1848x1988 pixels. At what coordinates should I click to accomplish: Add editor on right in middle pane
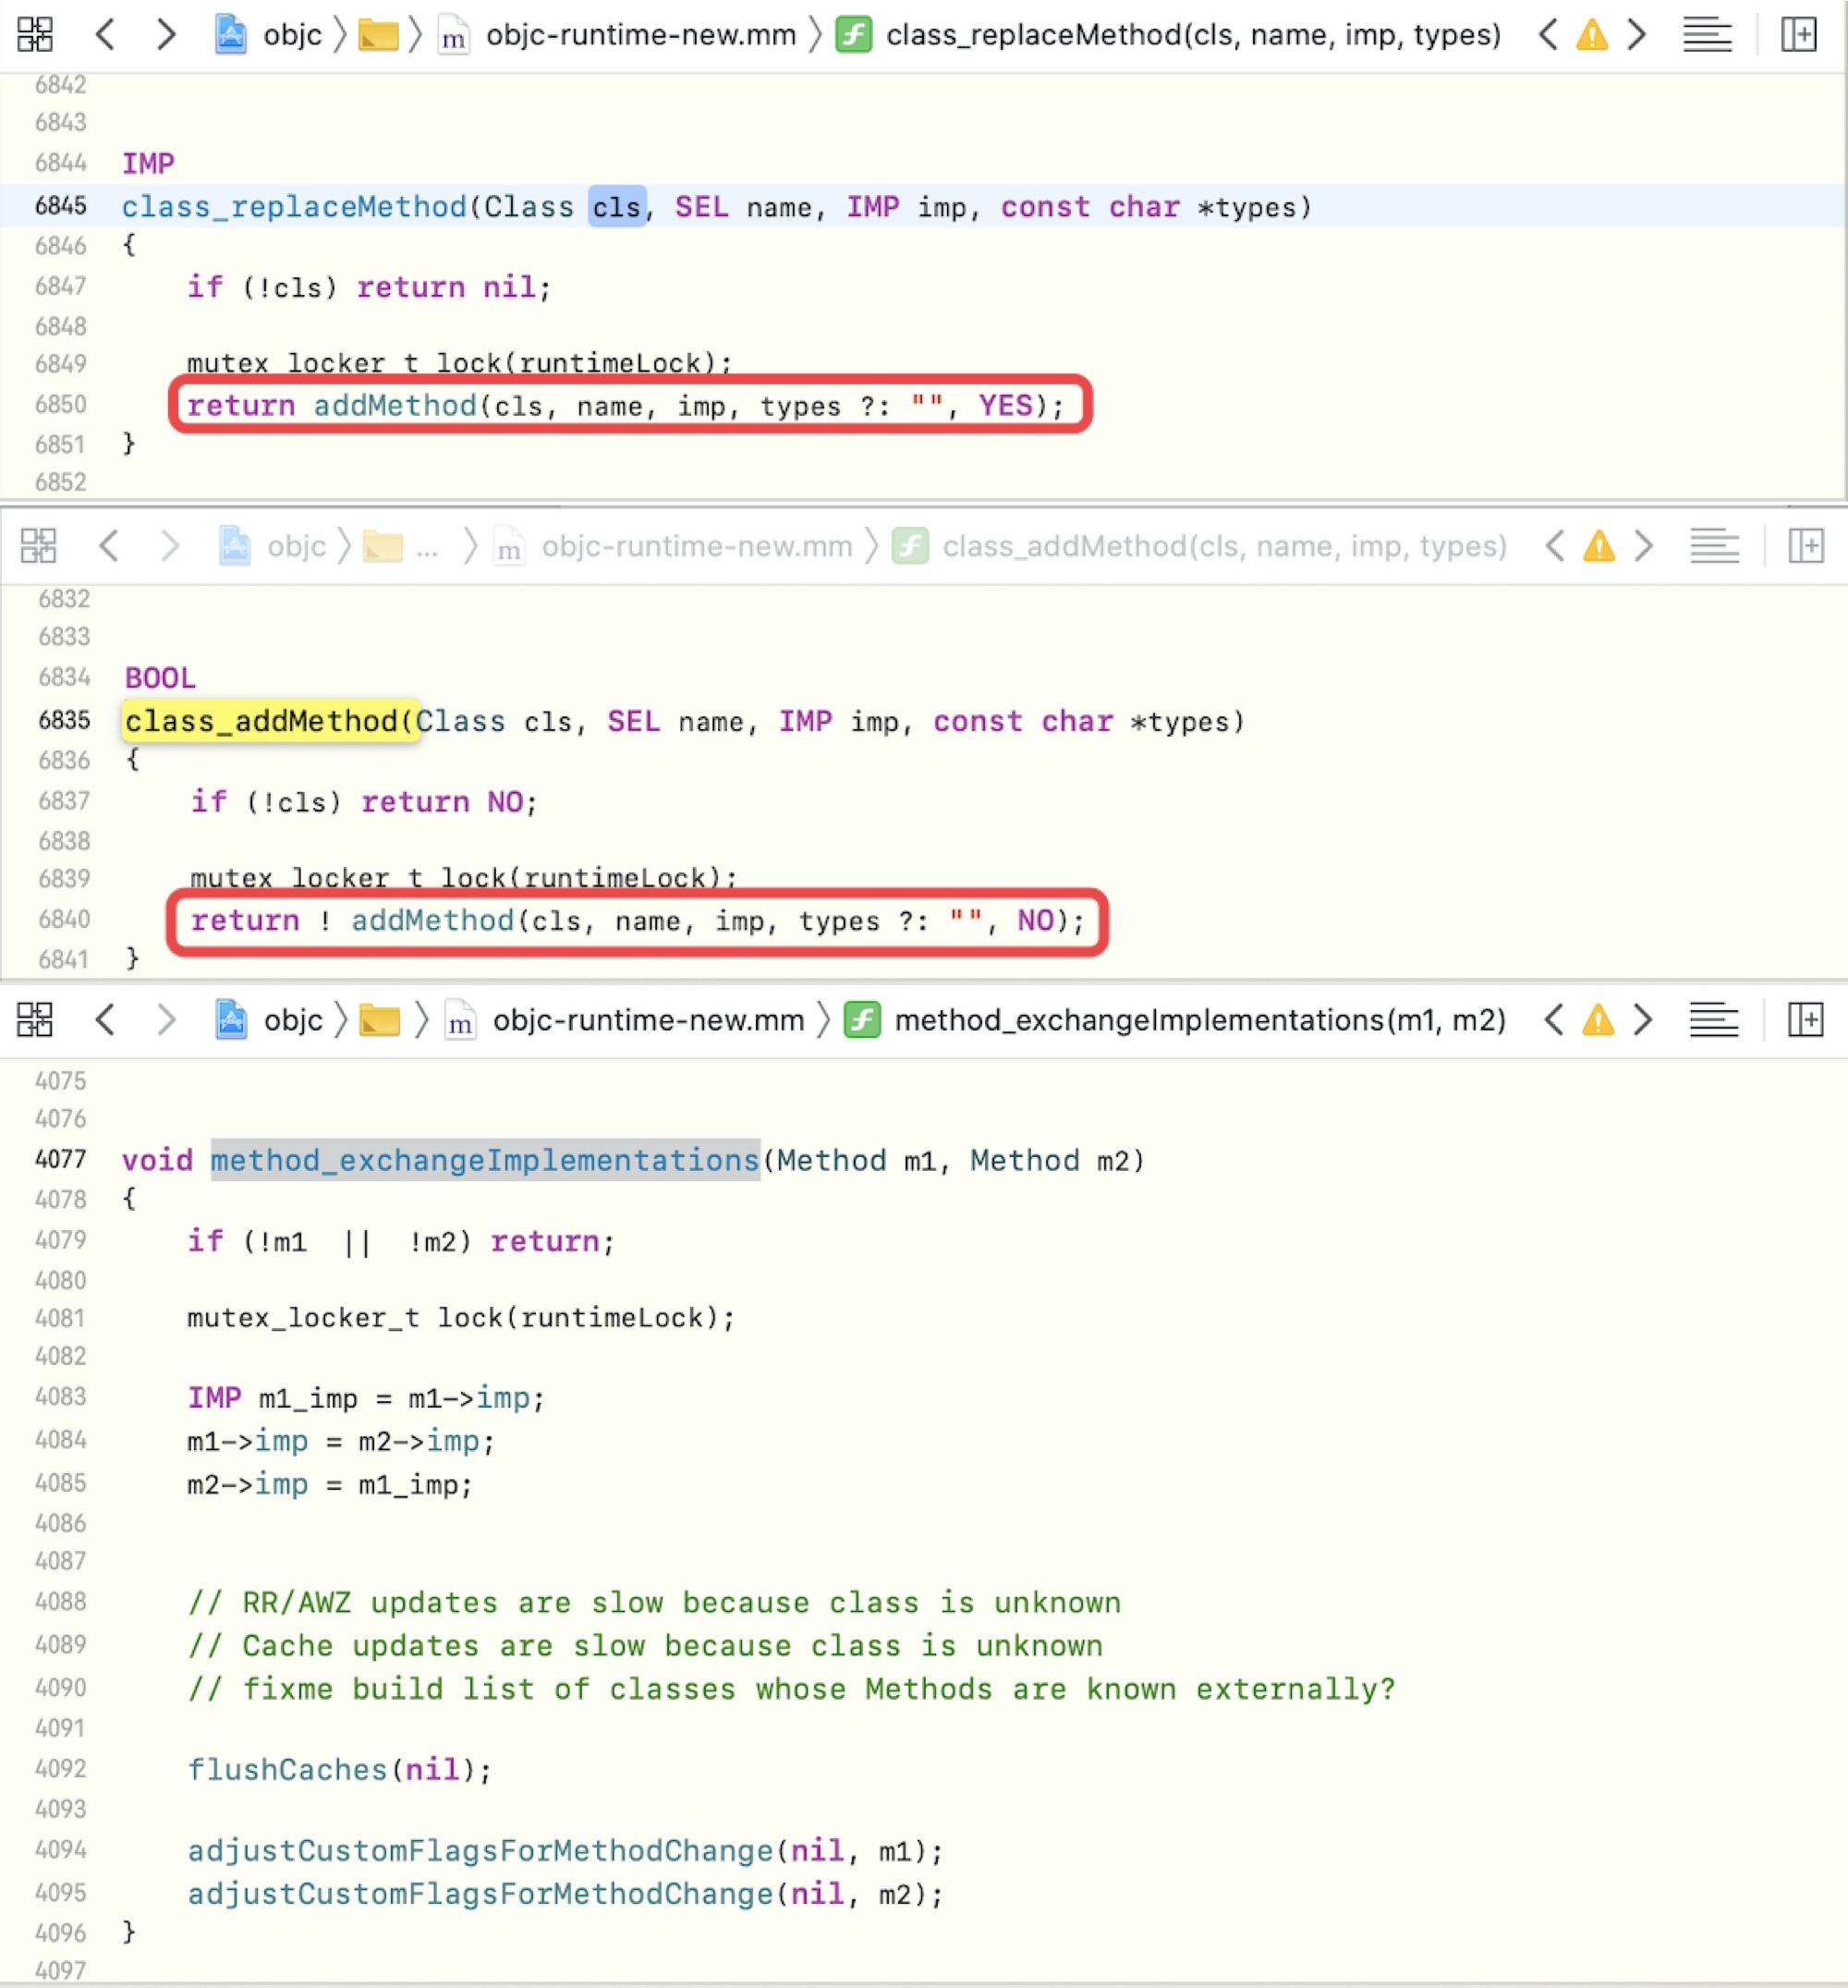pyautogui.click(x=1806, y=546)
